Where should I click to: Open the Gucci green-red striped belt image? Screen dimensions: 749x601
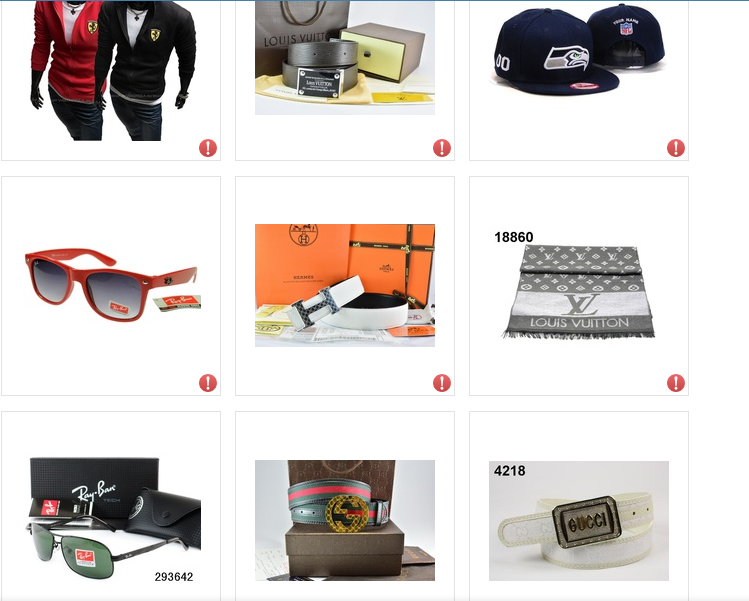pos(345,520)
